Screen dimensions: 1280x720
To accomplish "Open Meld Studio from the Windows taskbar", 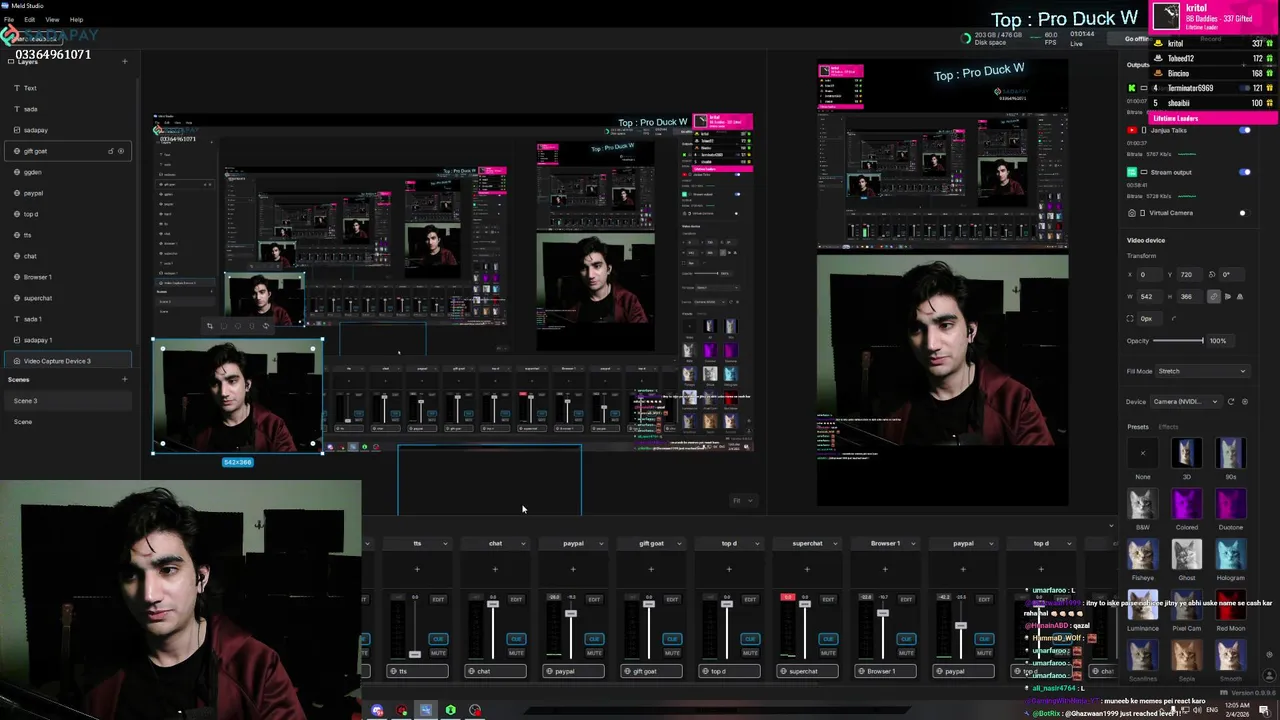I will 426,710.
